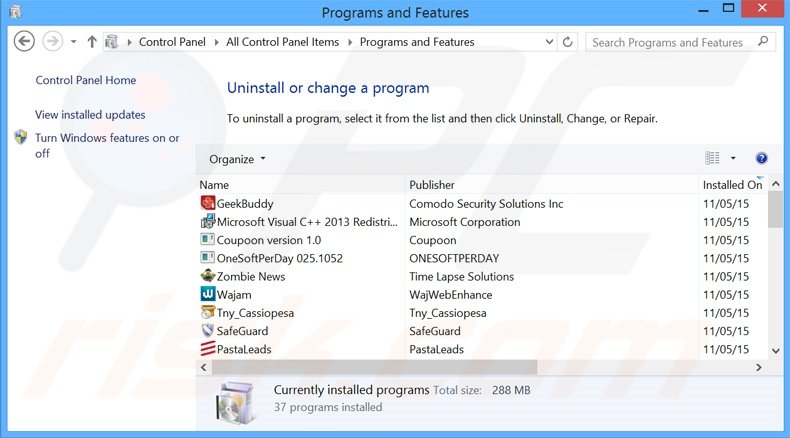Image resolution: width=790 pixels, height=438 pixels.
Task: Open View installed updates link
Action: point(90,115)
